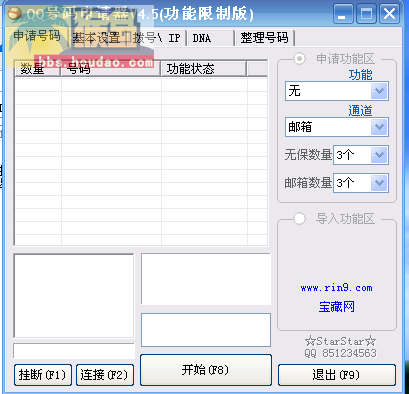Open the DNA tab
This screenshot has width=409, height=394.
pyautogui.click(x=211, y=38)
